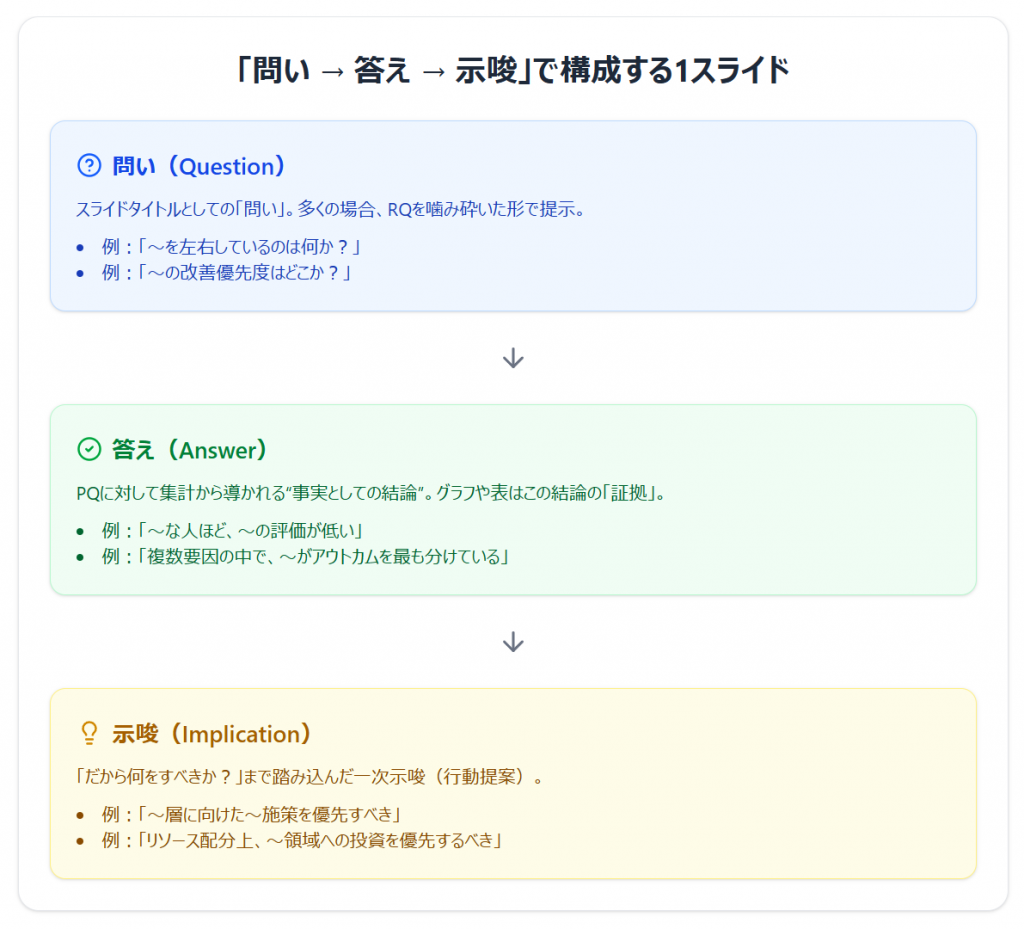
Task: Click the 答え（Answer） heading
Action: coord(190,450)
